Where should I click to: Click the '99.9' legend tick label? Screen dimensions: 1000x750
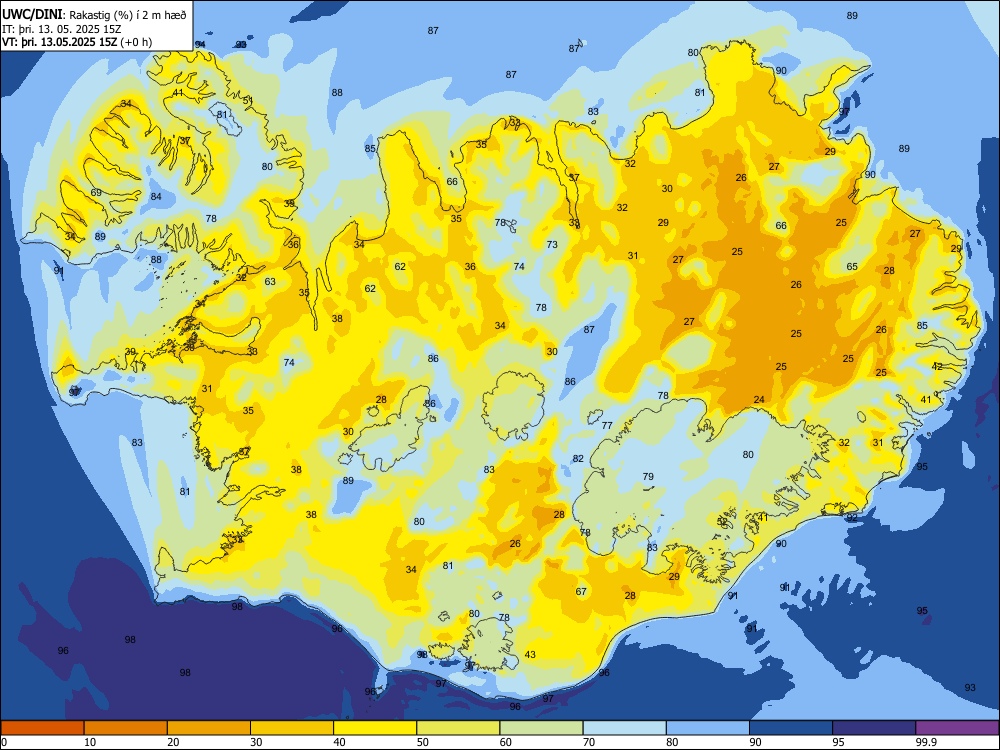pyautogui.click(x=926, y=742)
